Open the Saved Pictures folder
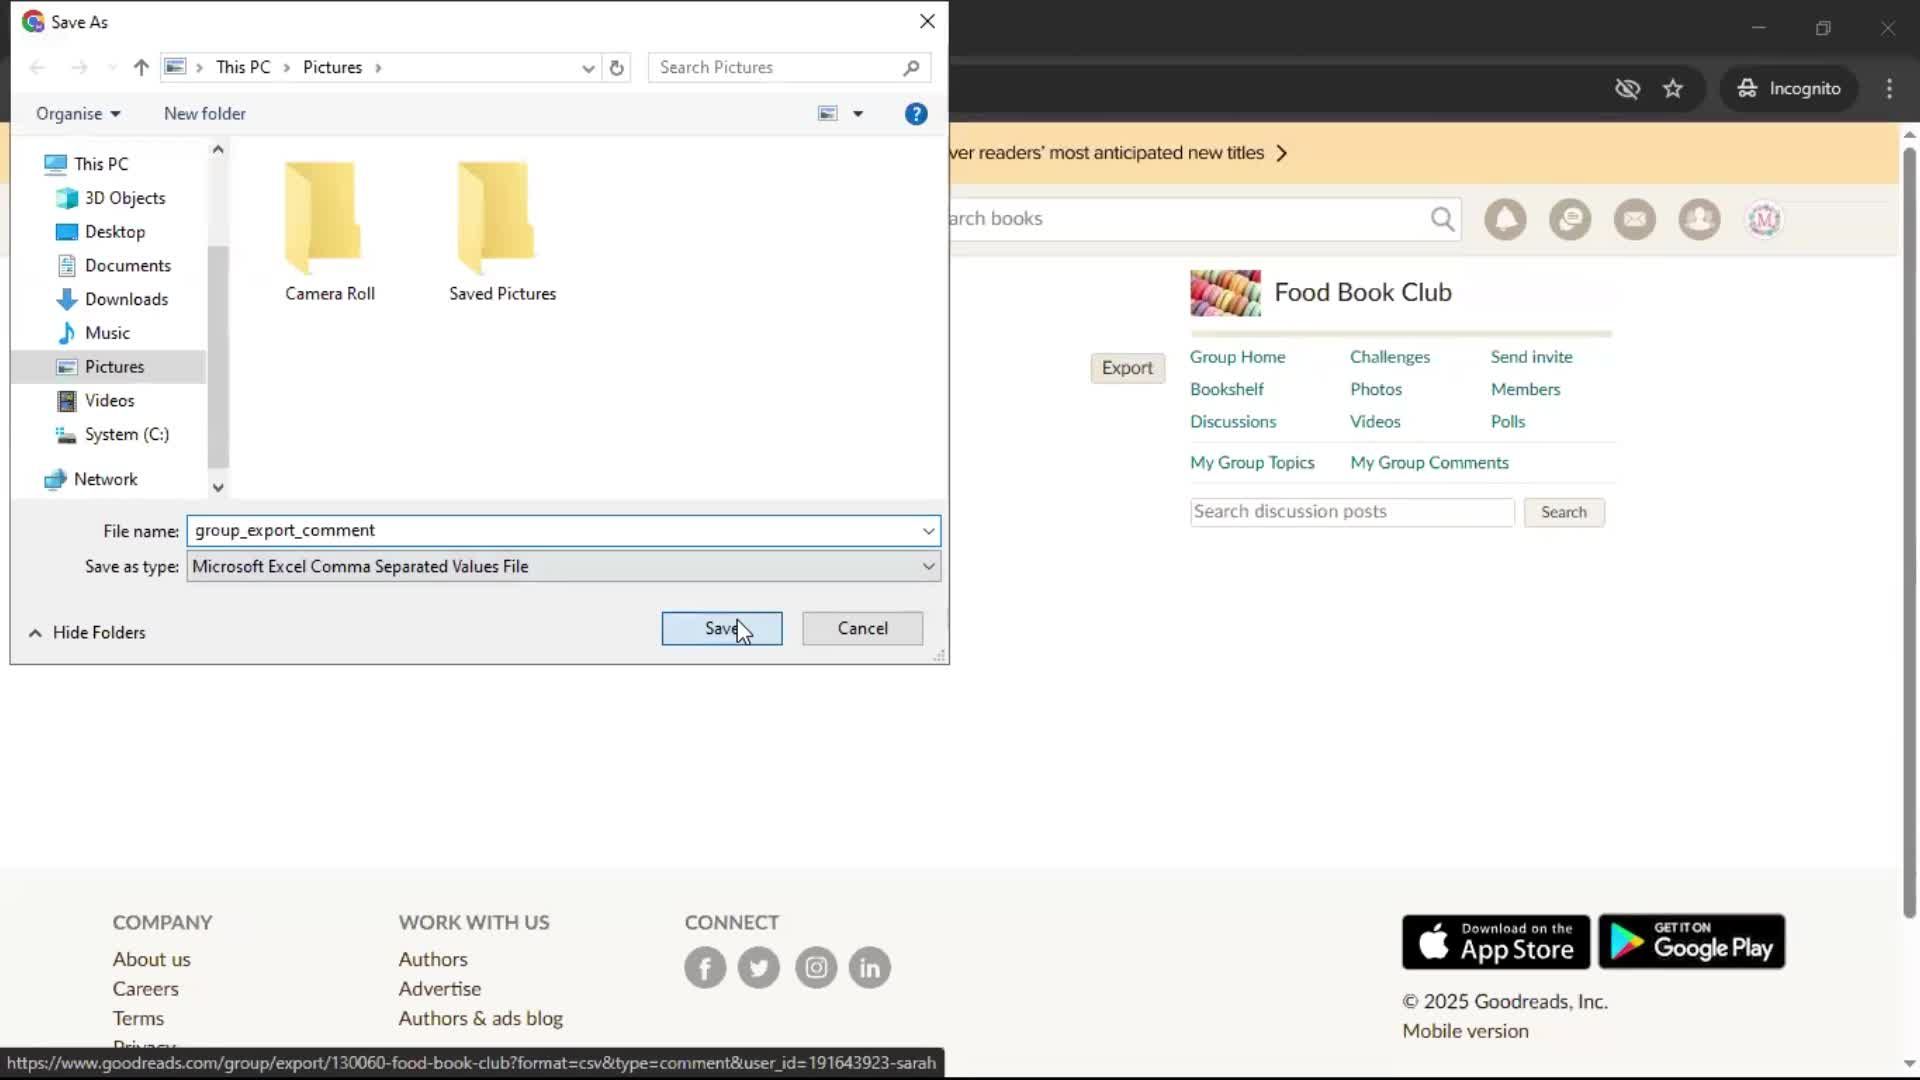 [x=502, y=231]
